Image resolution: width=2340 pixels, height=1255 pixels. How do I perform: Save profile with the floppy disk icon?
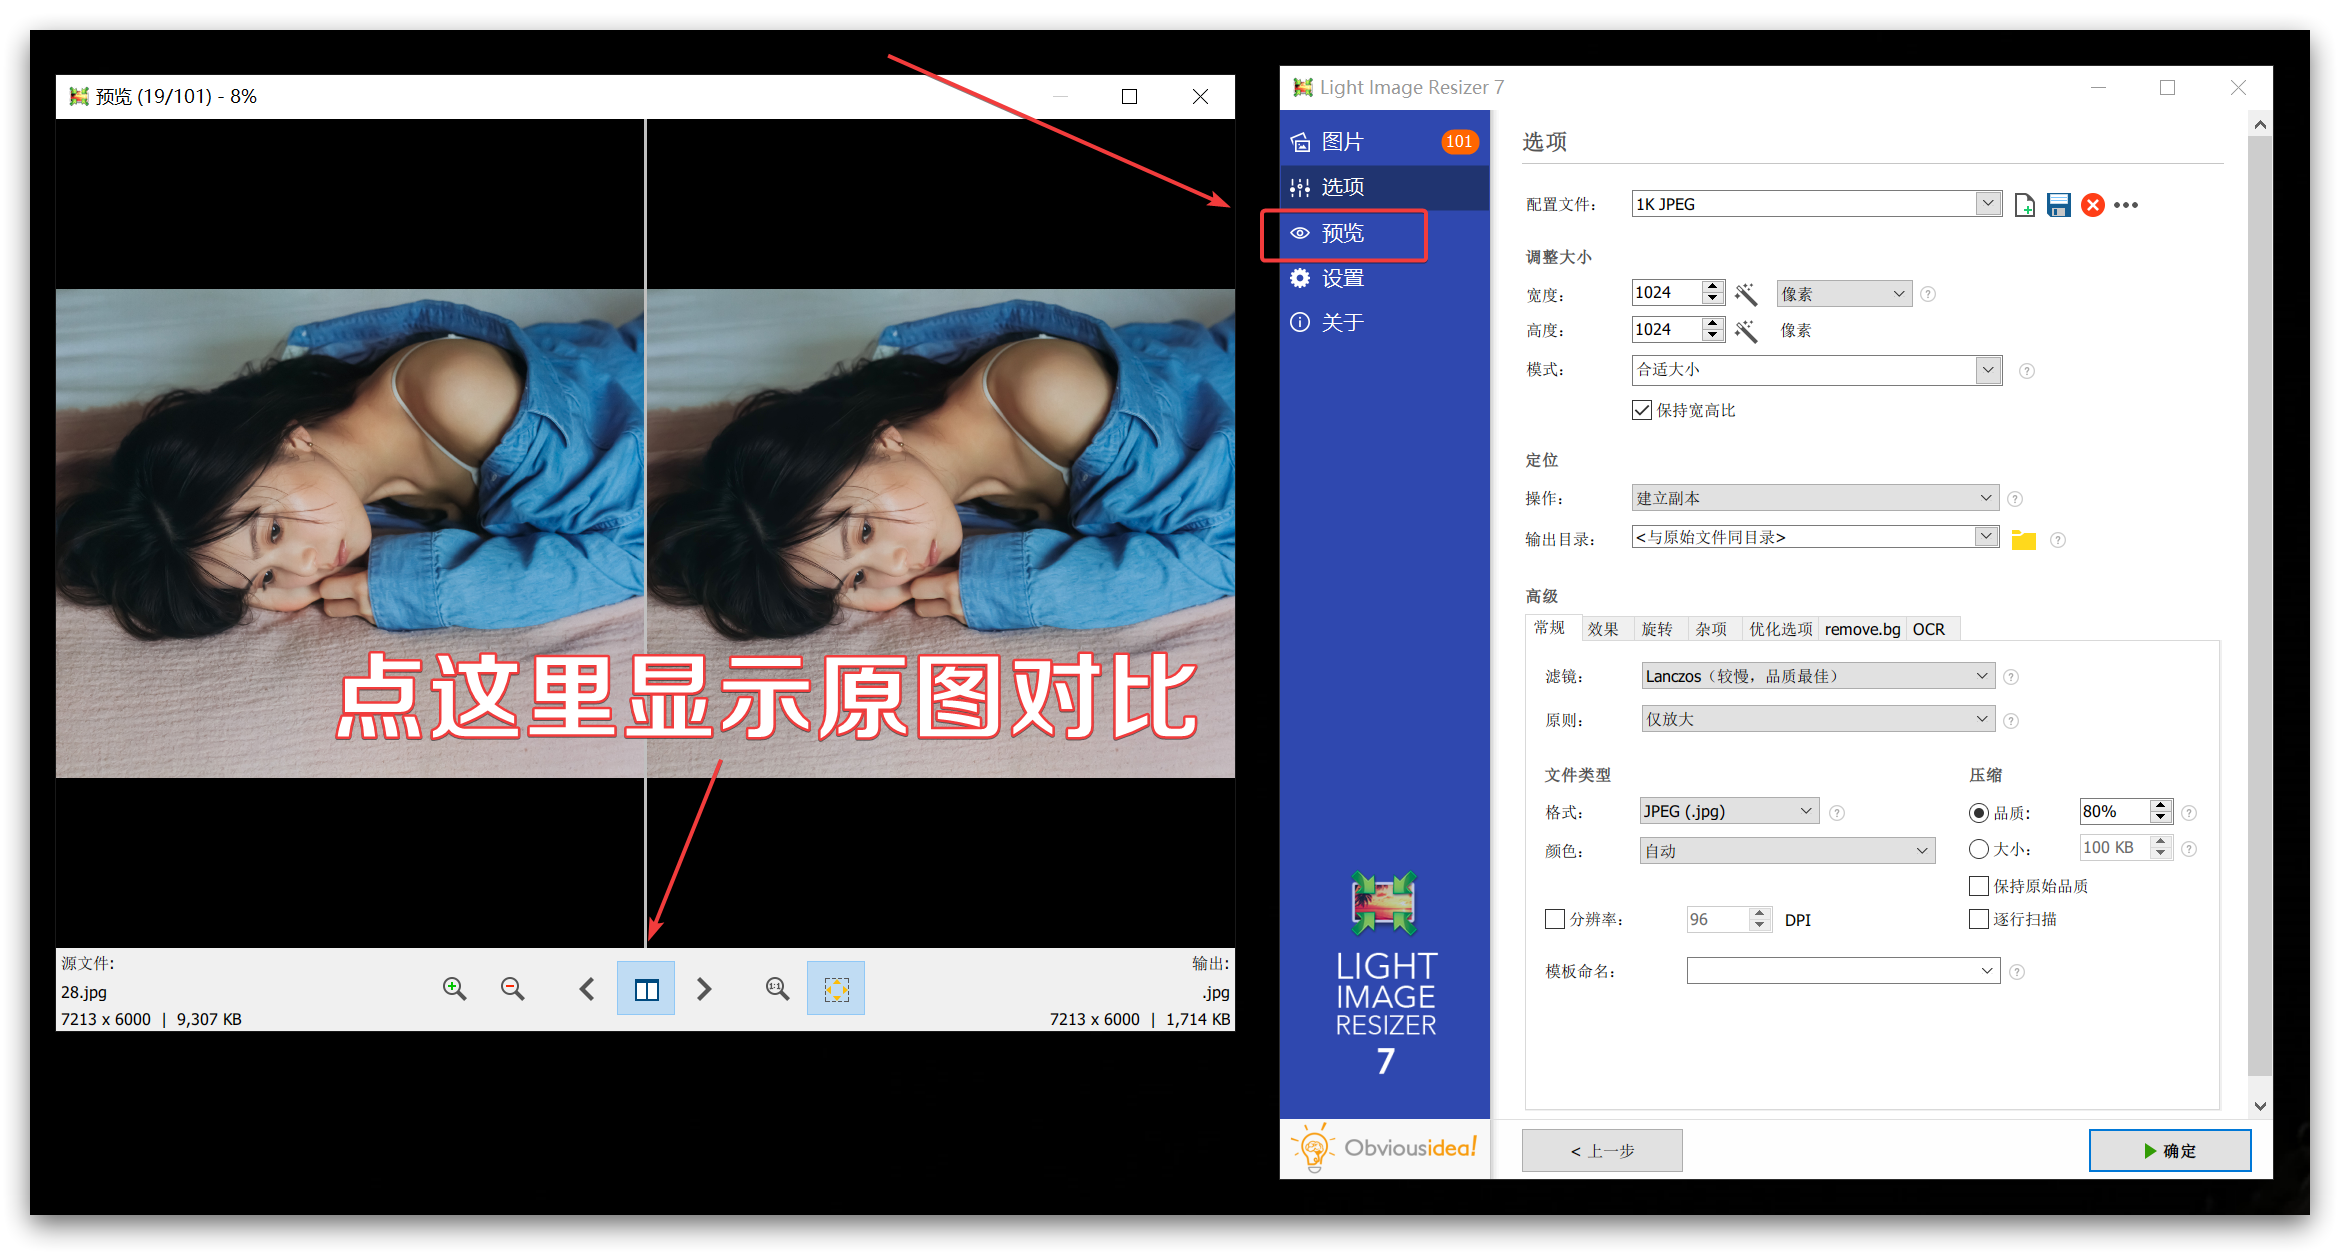click(2058, 205)
